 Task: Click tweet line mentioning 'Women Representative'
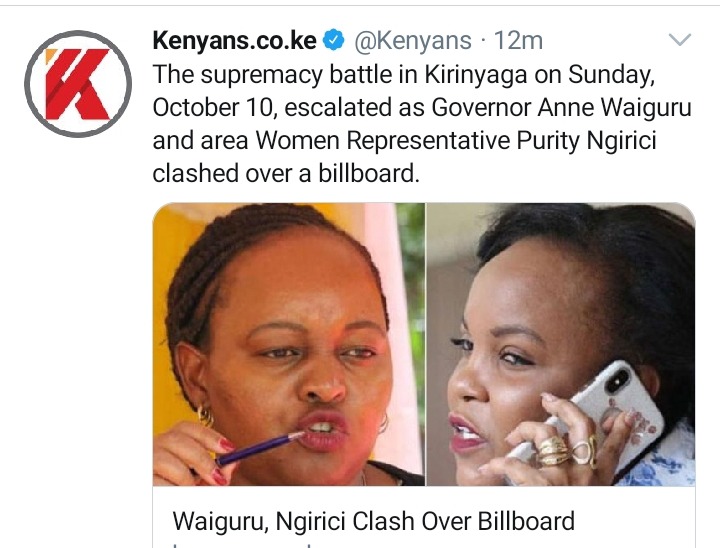click(x=404, y=141)
